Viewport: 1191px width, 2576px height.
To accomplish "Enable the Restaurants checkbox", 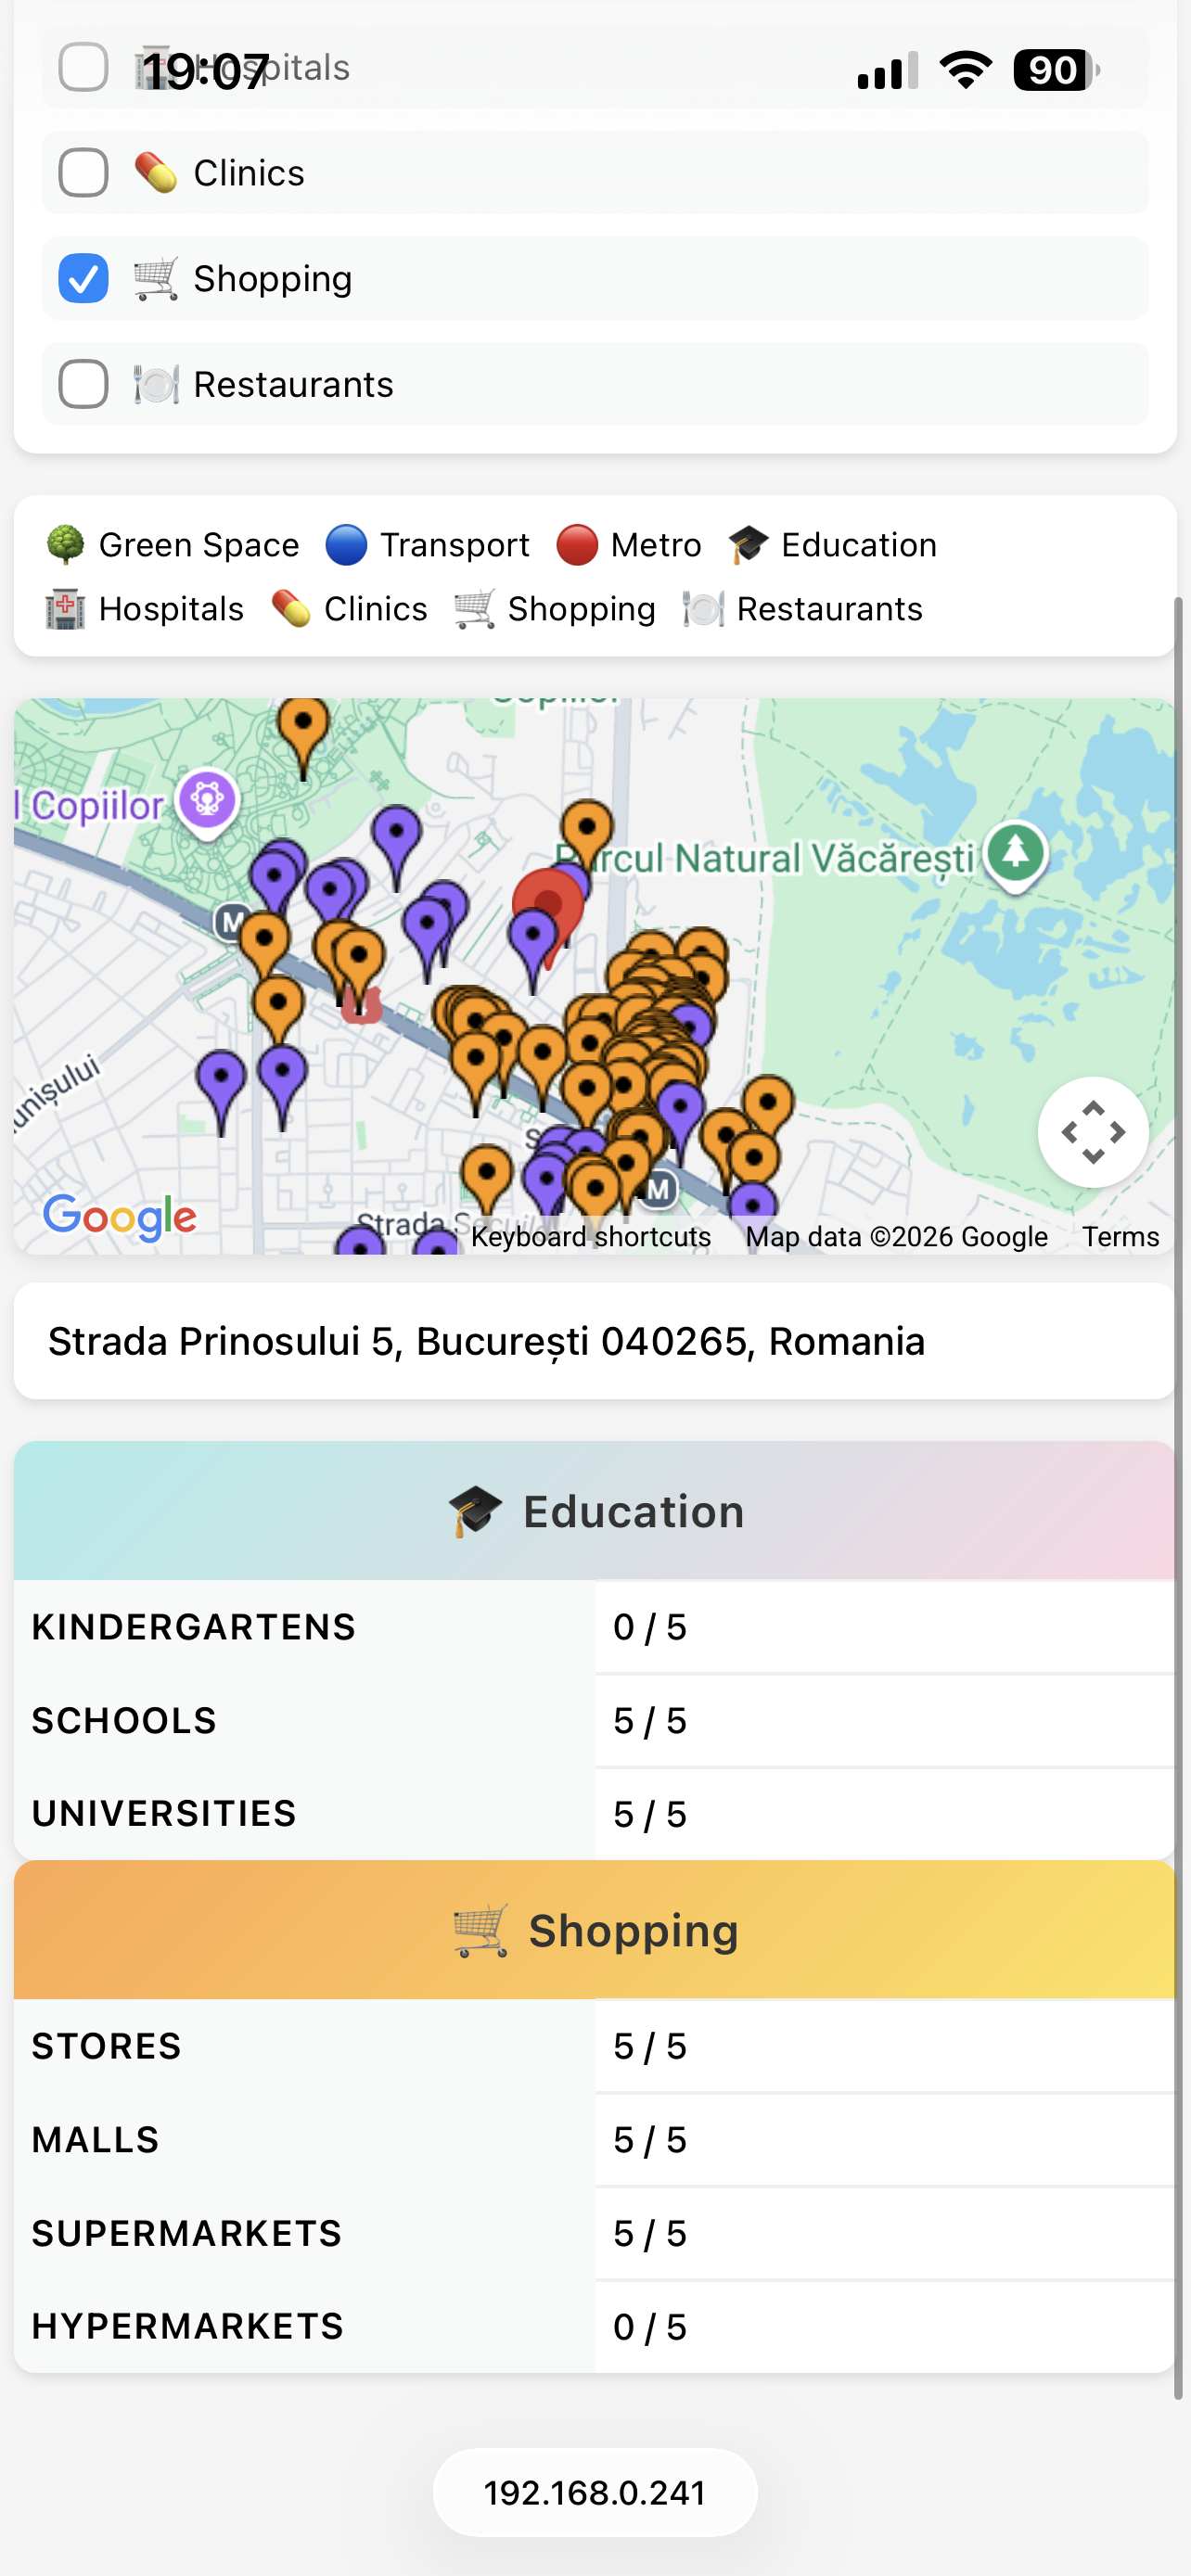I will click(x=84, y=384).
